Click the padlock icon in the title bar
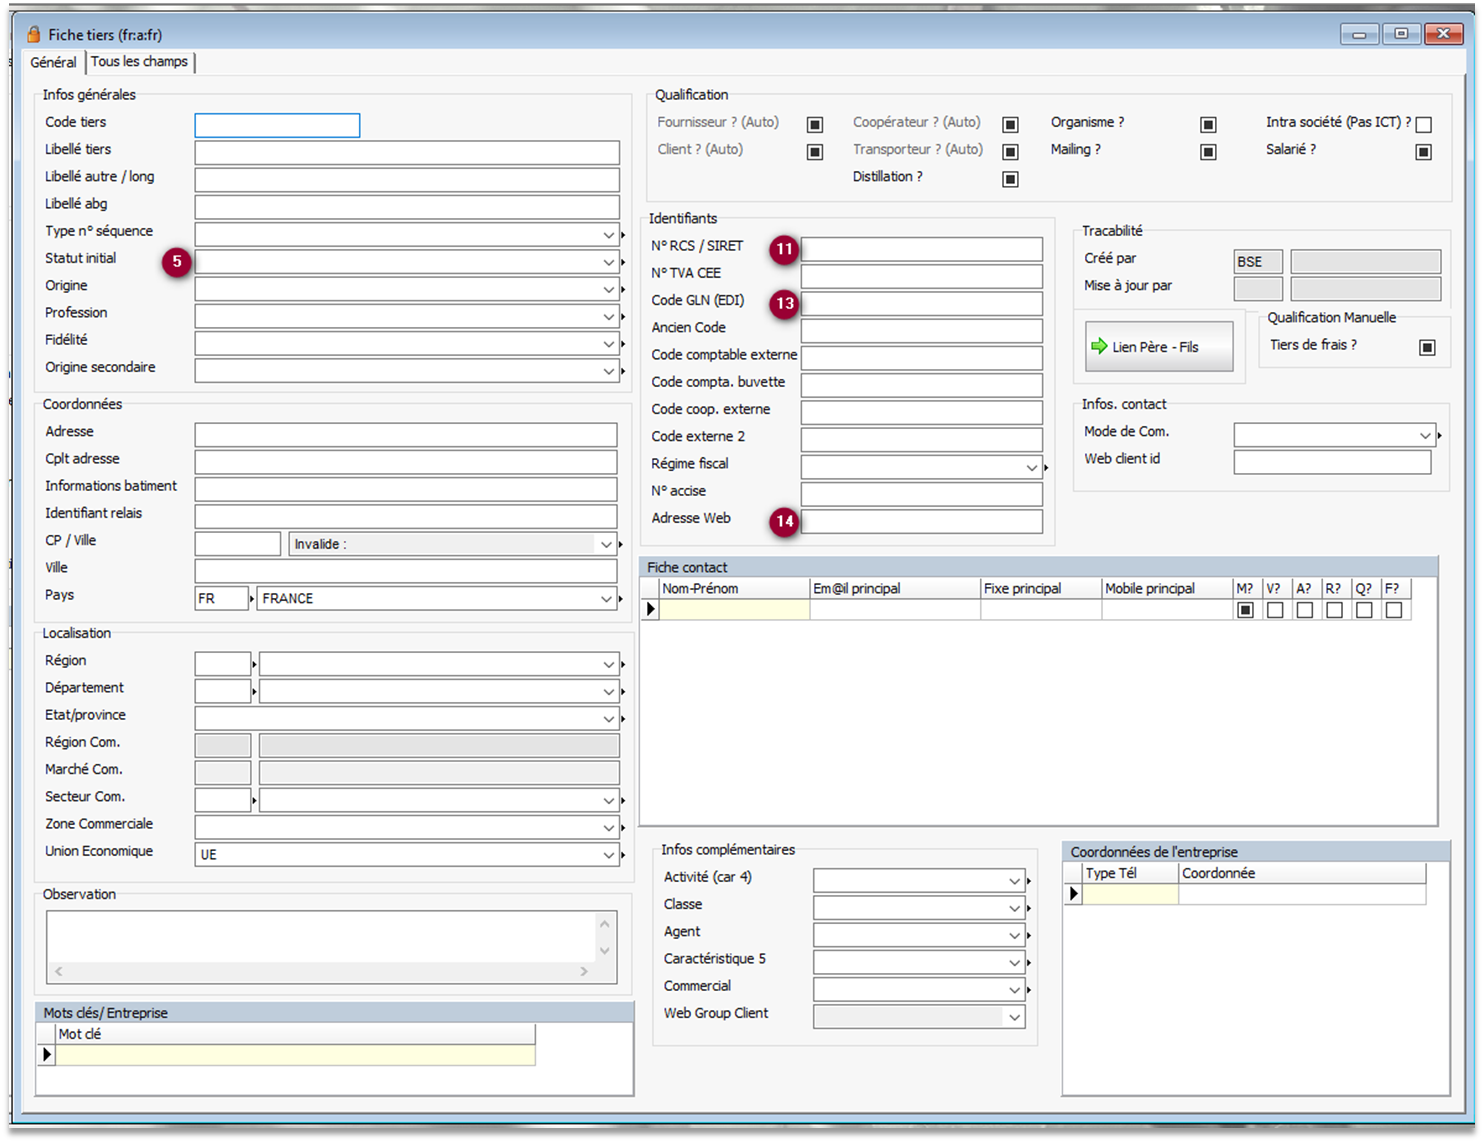1484x1143 pixels. (x=34, y=35)
